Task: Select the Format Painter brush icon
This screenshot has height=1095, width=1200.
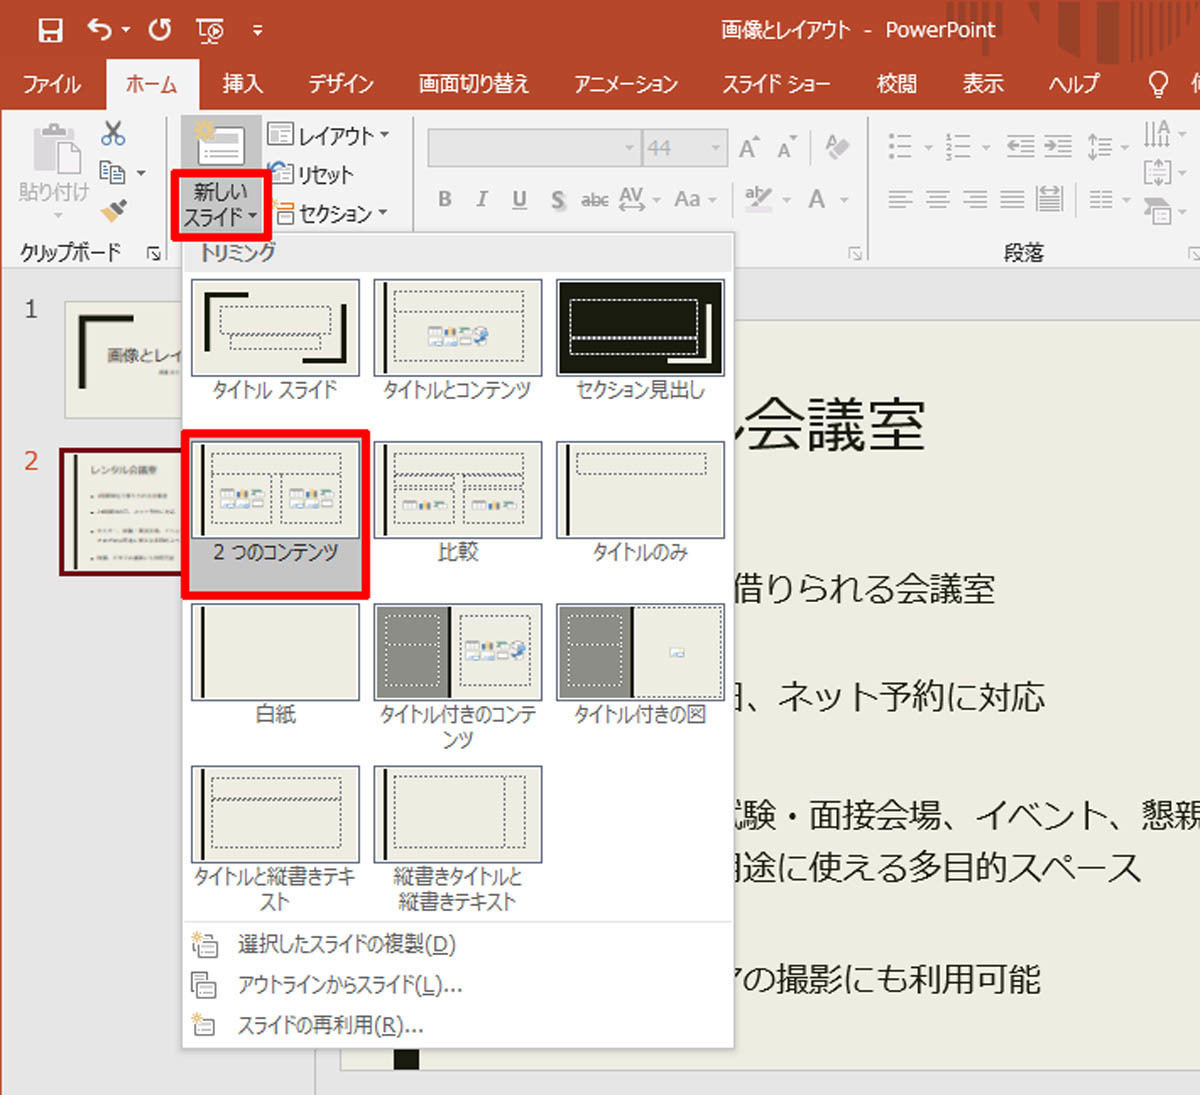Action: click(x=113, y=211)
